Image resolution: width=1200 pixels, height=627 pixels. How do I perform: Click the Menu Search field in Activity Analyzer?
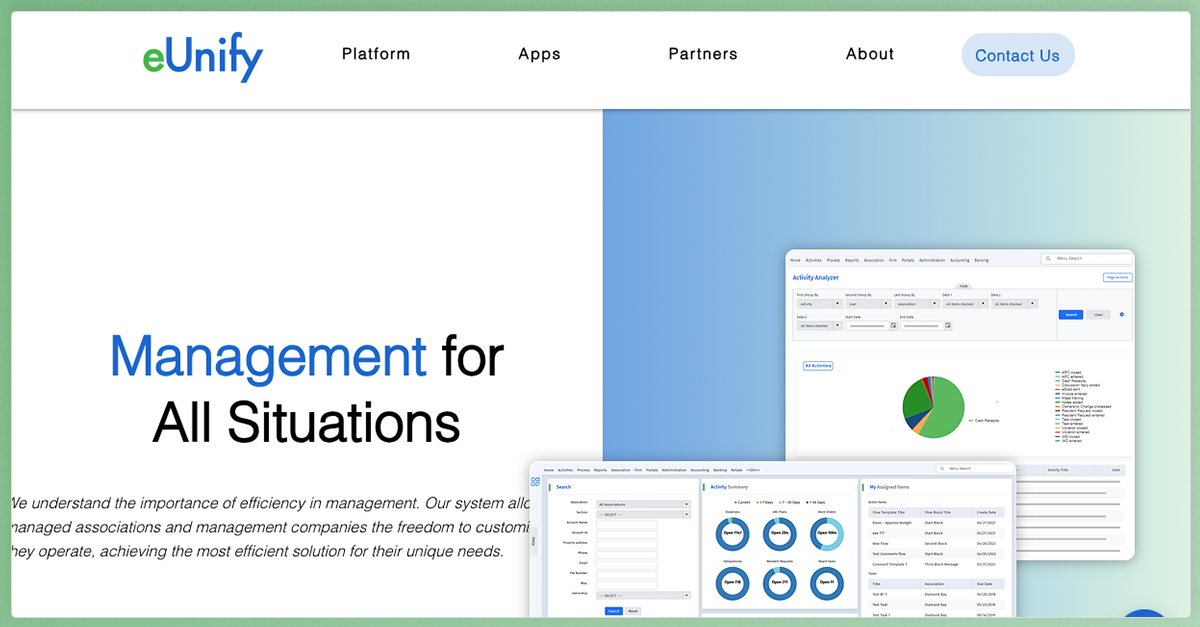1090,258
